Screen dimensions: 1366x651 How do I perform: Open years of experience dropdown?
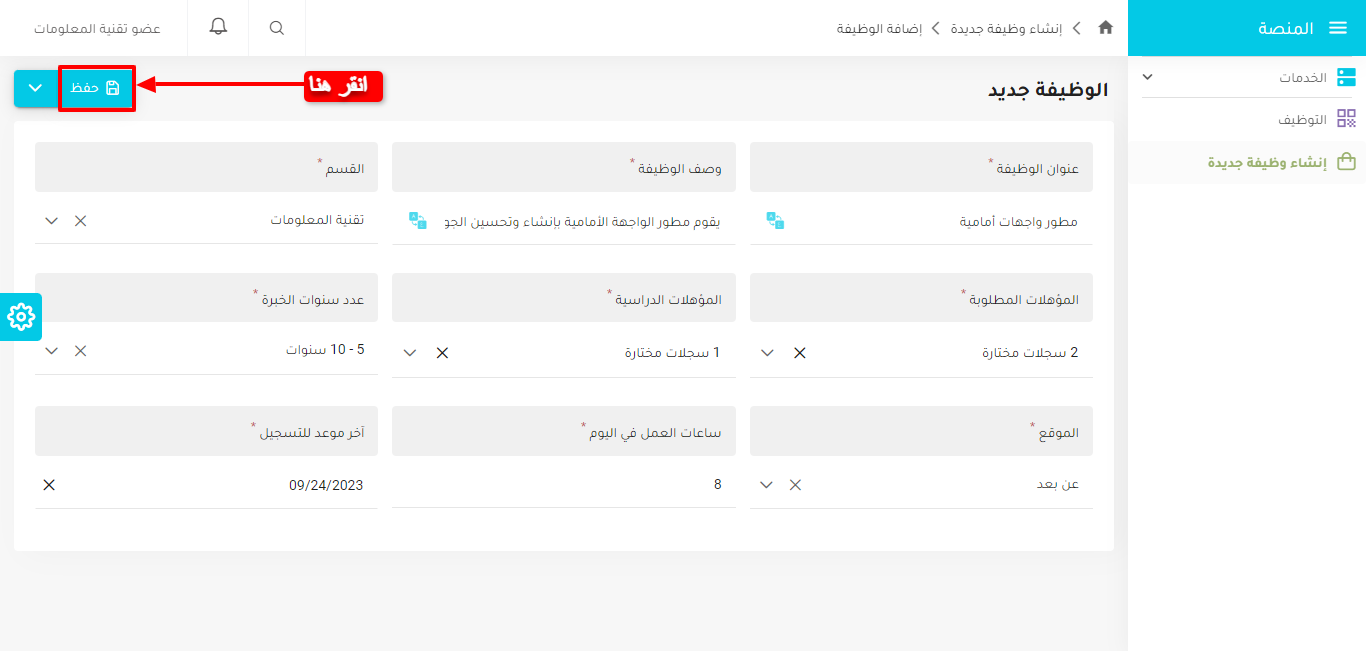click(52, 351)
